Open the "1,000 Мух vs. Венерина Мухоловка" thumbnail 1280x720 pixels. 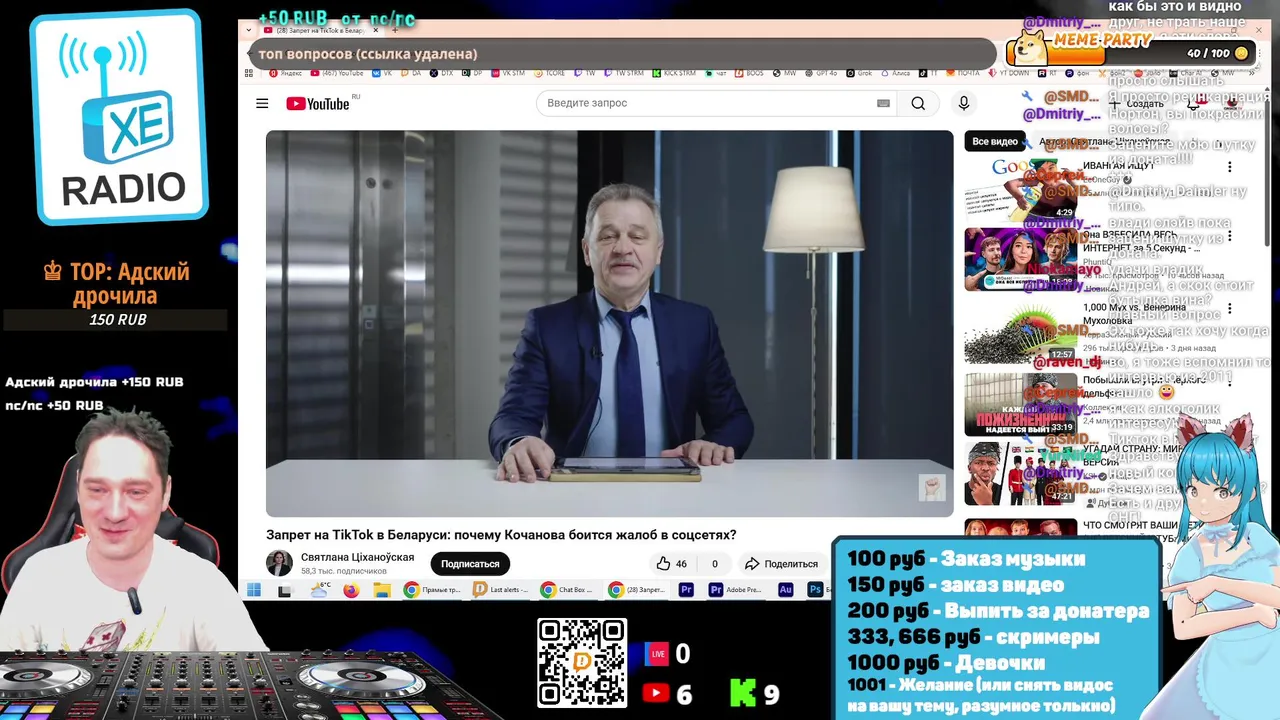point(1020,333)
